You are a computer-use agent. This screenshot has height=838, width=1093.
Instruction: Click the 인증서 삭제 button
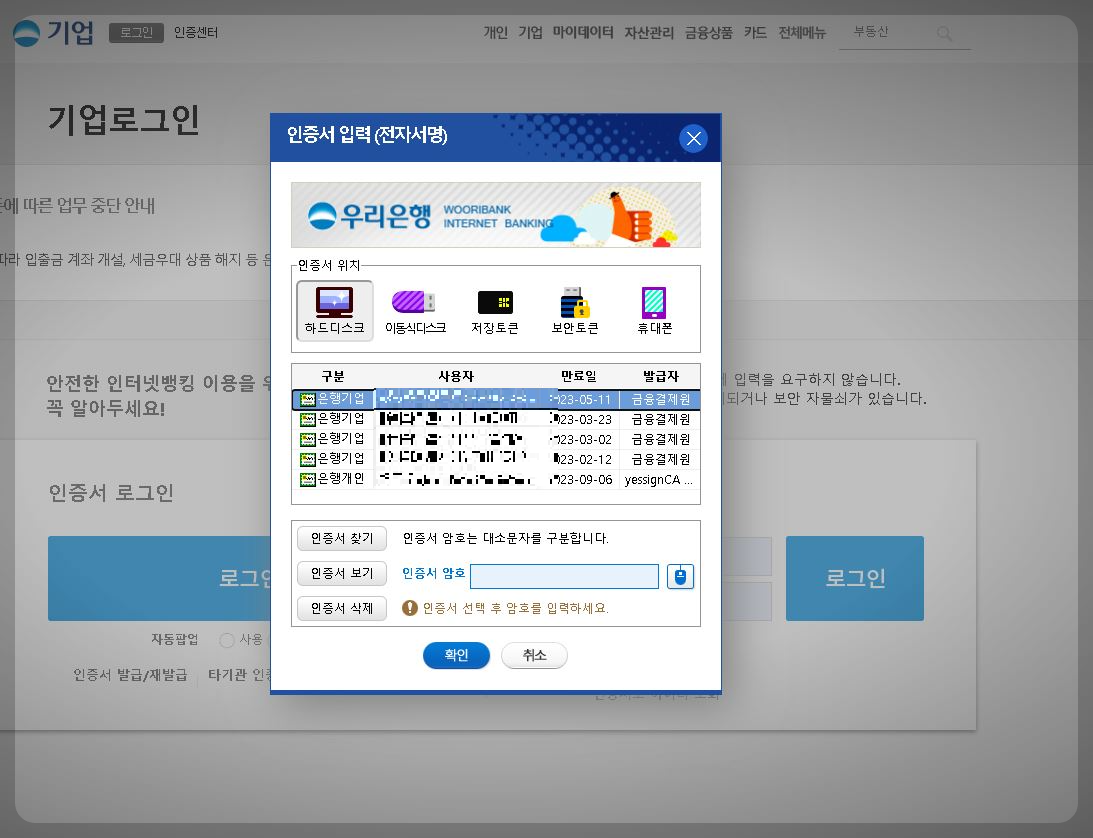click(341, 608)
